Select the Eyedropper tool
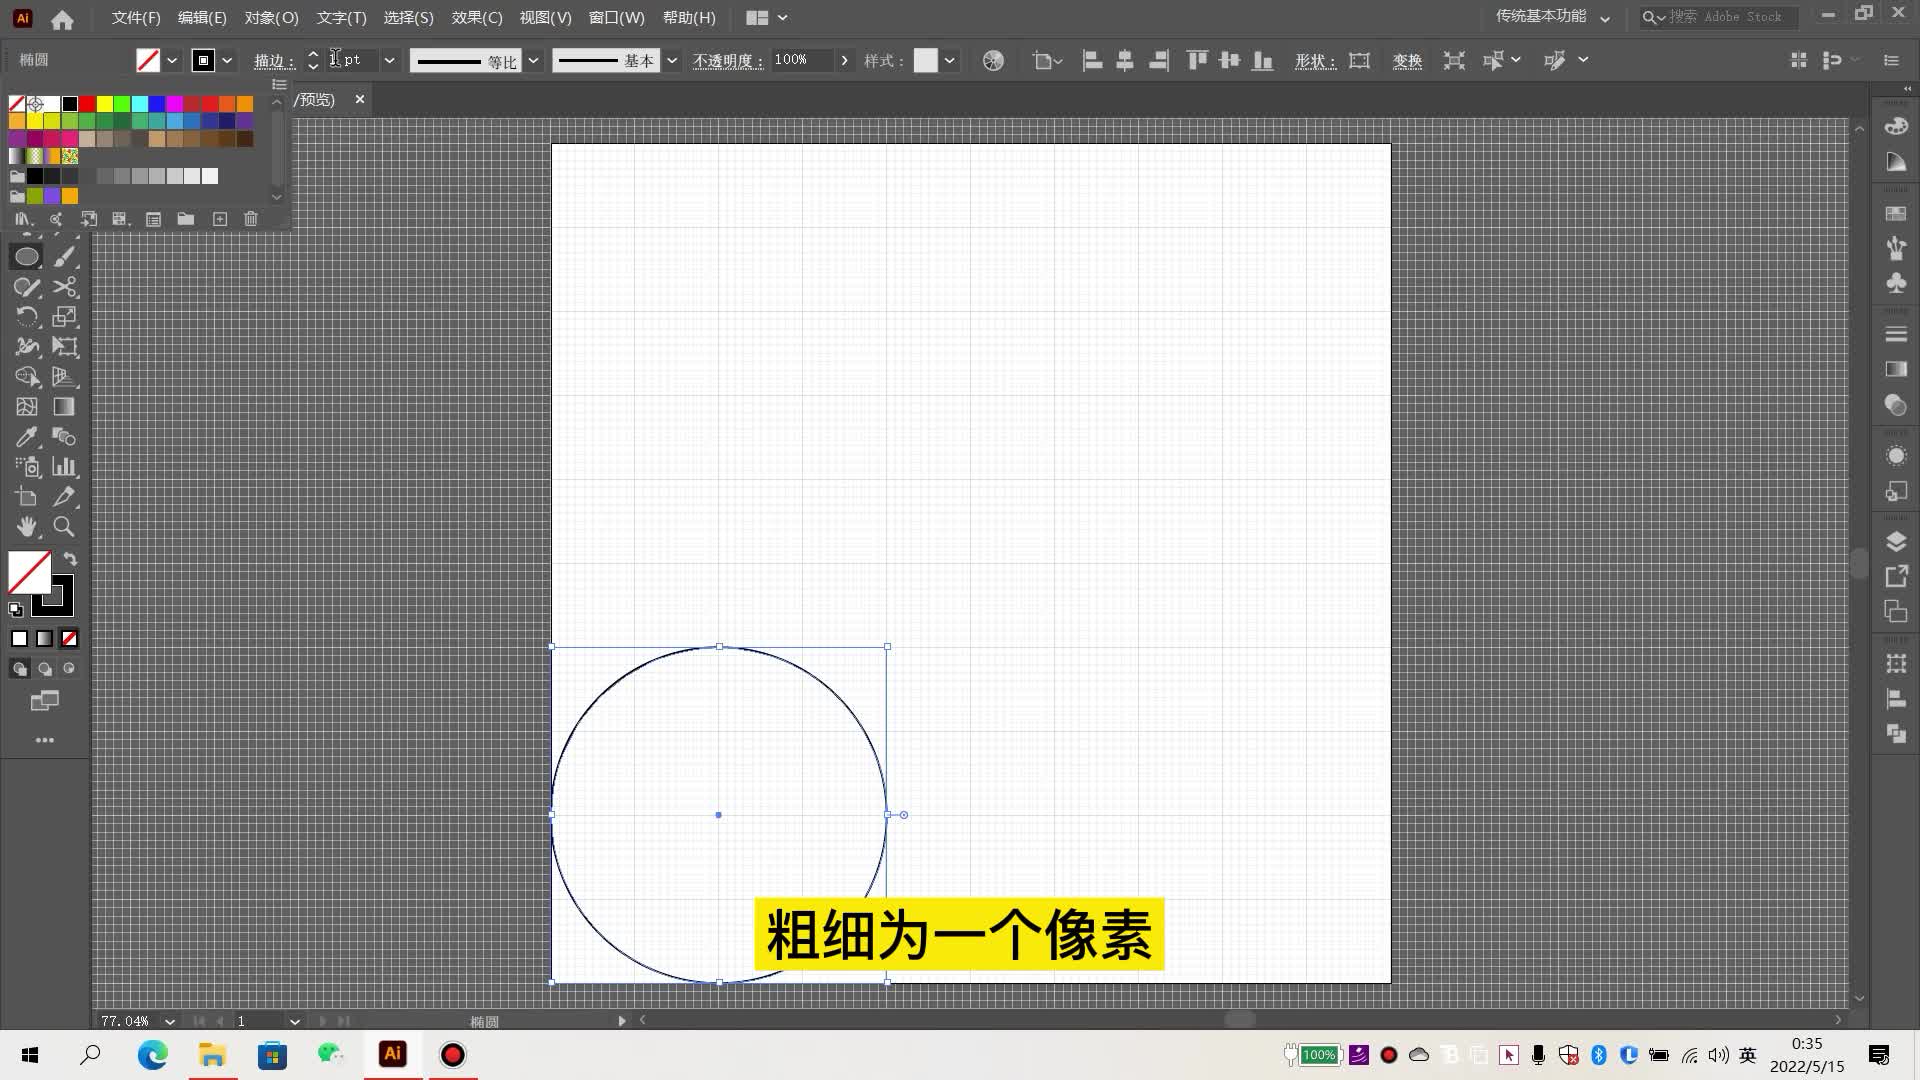This screenshot has width=1920, height=1080. coord(27,437)
